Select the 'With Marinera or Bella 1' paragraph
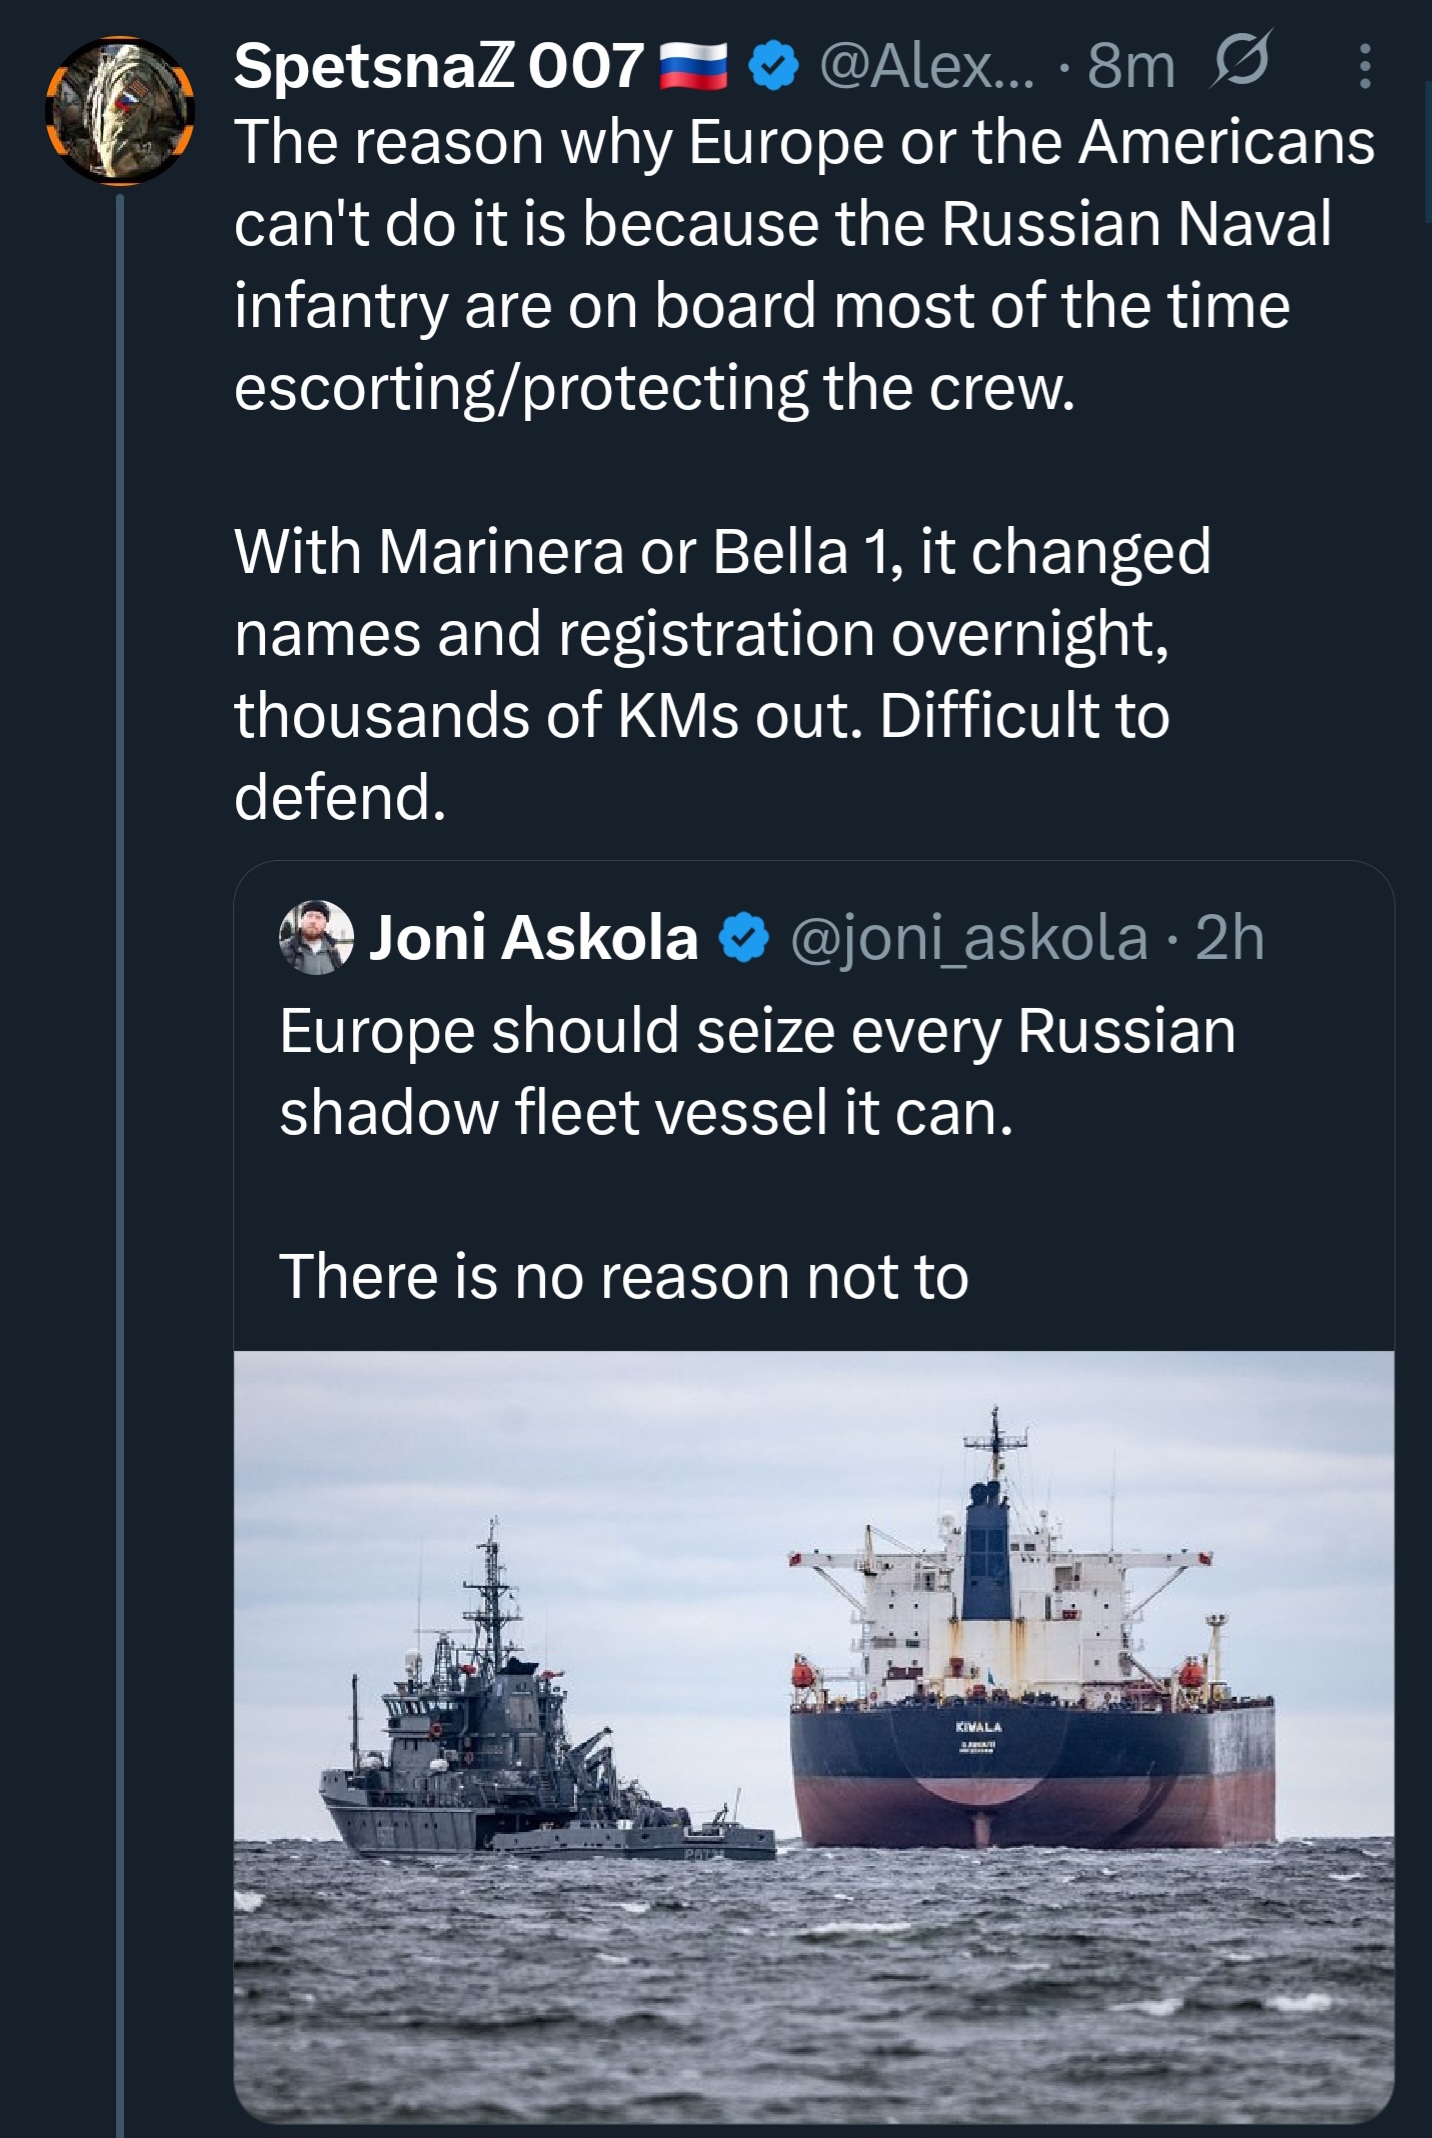Viewport: 1432px width, 2138px height. (x=720, y=673)
